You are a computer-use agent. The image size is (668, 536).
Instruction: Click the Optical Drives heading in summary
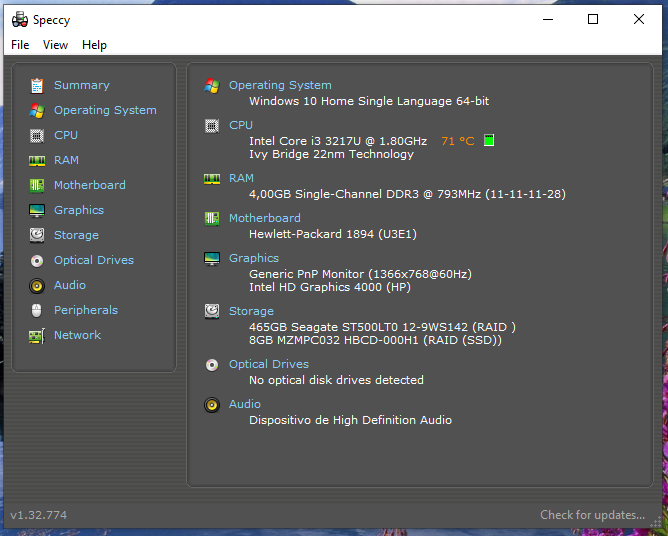tap(269, 364)
